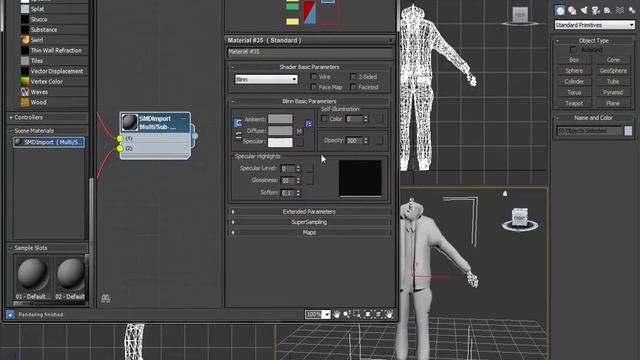Click the Waves map icon in browser
This screenshot has width=640, height=360.
point(25,92)
